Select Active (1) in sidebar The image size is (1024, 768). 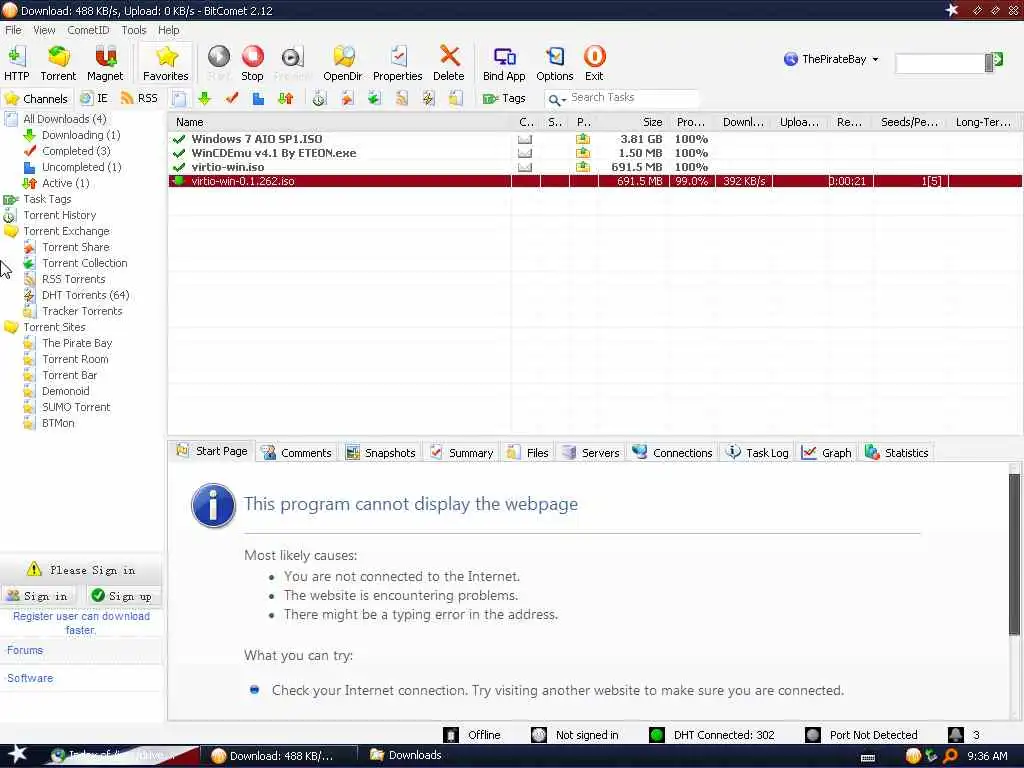(65, 183)
